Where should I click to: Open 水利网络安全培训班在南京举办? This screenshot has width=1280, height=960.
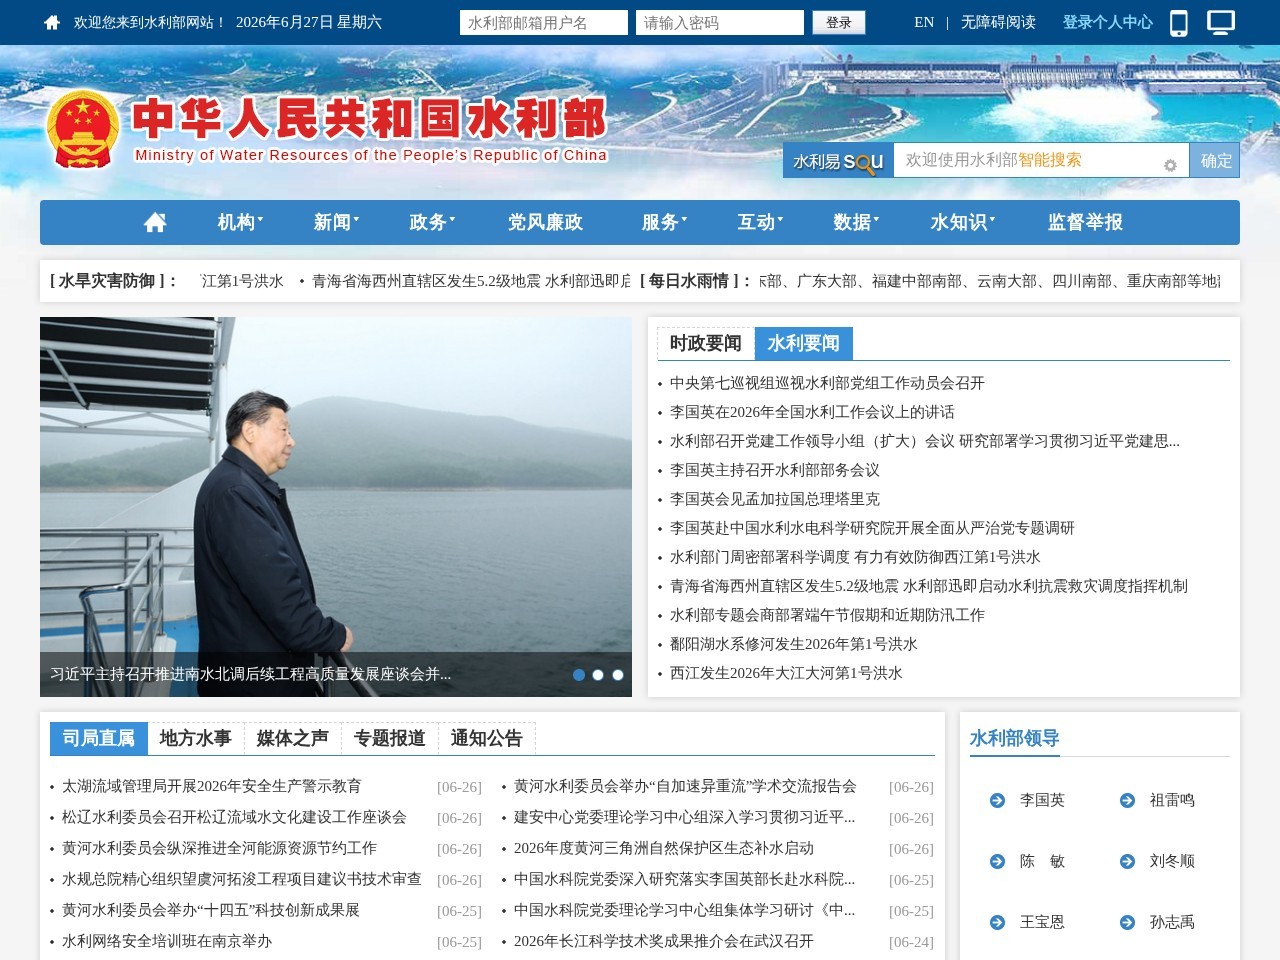[x=167, y=941]
